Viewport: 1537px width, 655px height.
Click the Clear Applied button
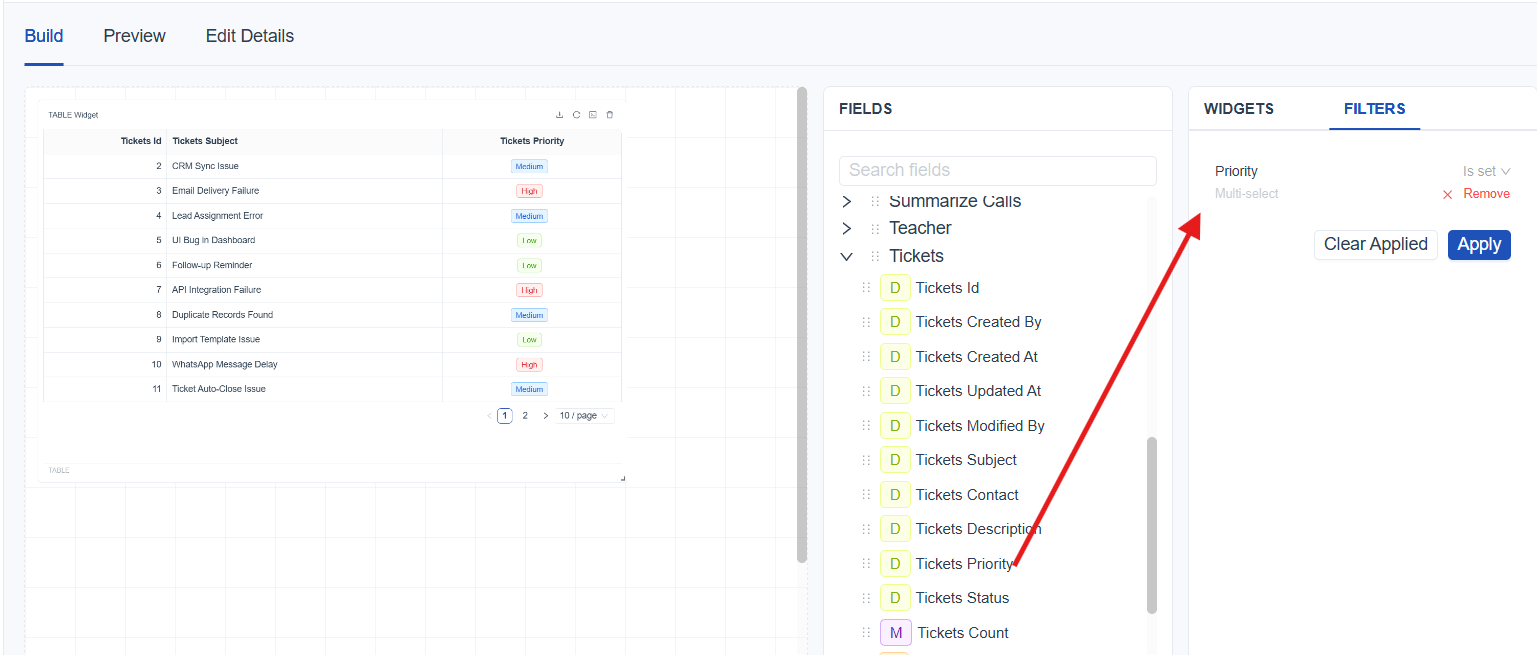click(1375, 245)
